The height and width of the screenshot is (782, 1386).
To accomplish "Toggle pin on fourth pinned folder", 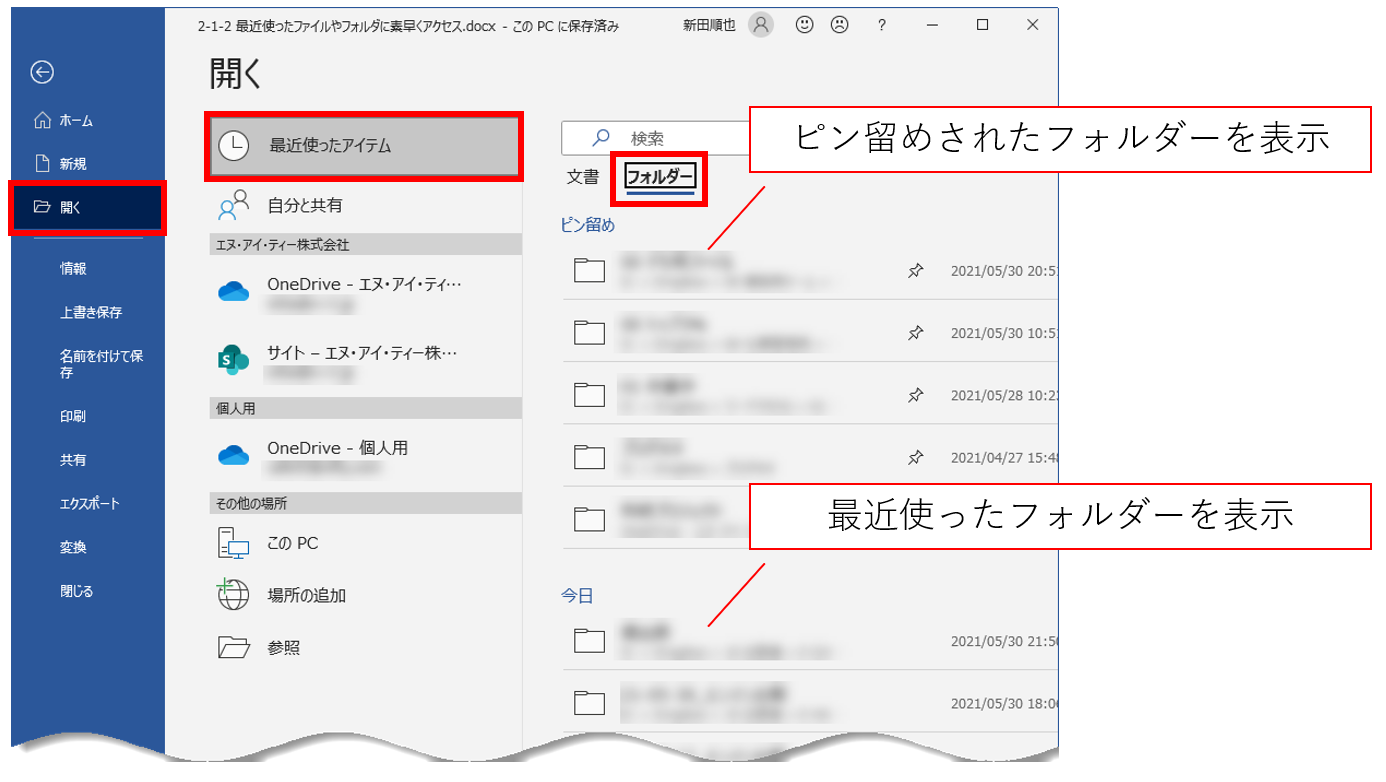I will [915, 457].
